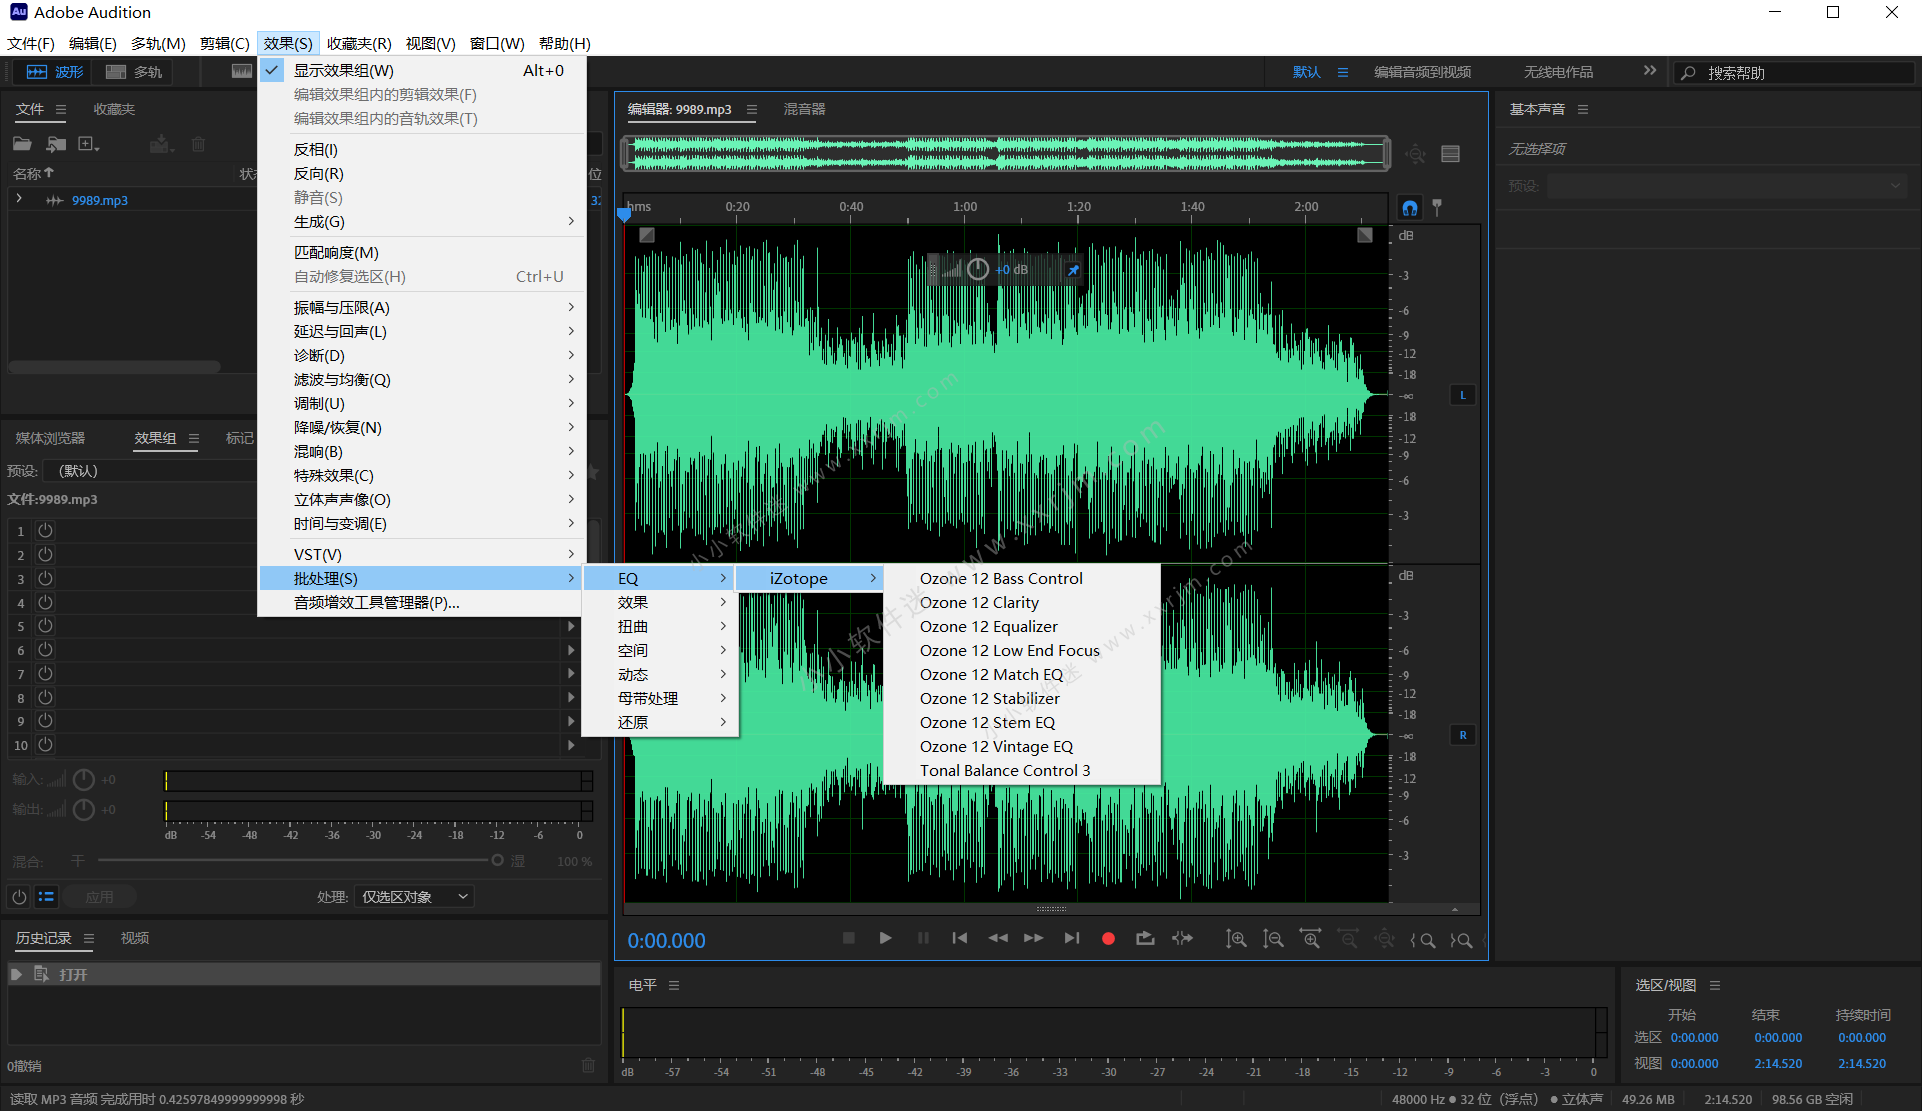Click the Pause transport button
1922x1111 pixels.
(x=923, y=938)
